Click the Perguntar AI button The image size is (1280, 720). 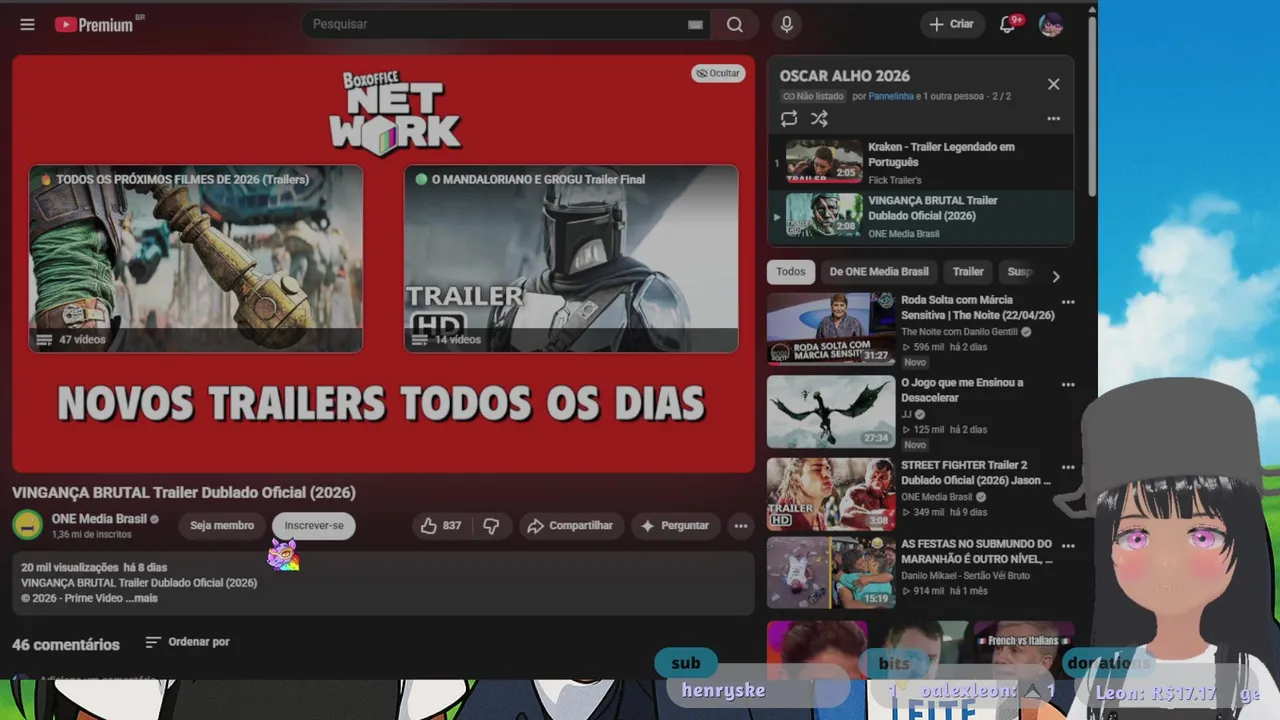(675, 526)
